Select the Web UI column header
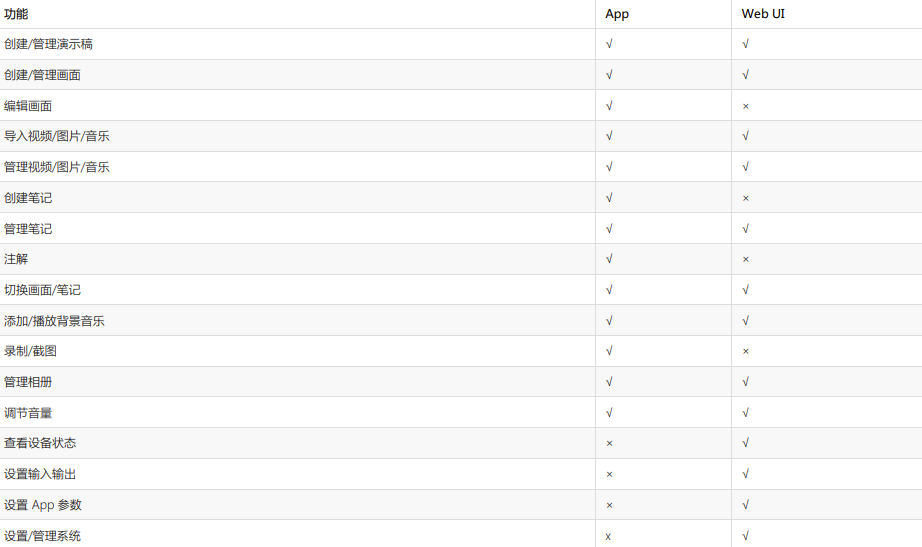 [763, 14]
